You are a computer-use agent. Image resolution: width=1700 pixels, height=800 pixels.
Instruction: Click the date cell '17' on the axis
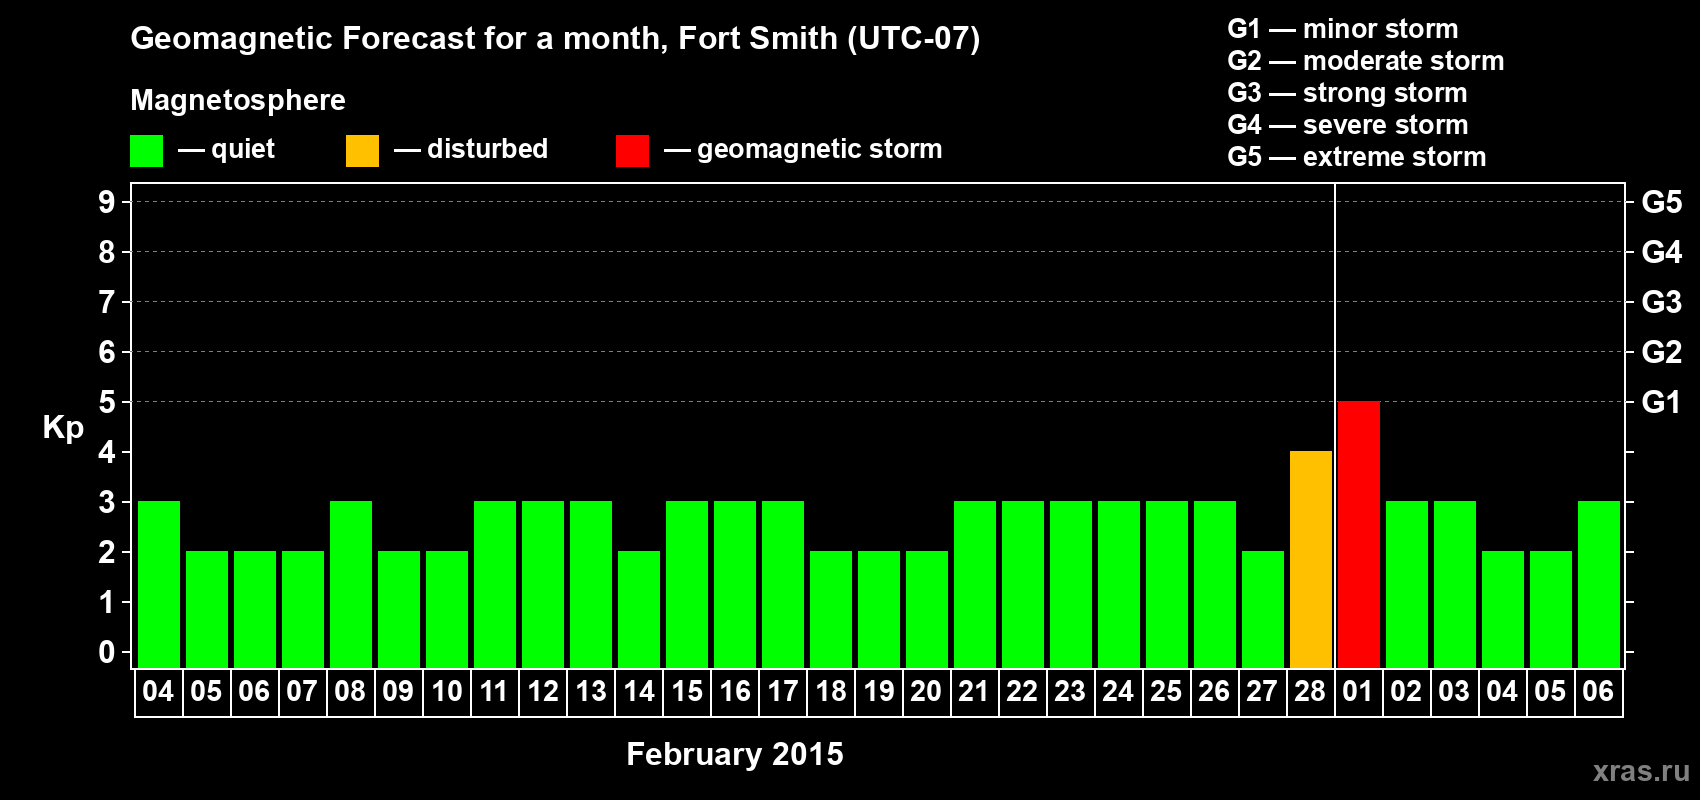[782, 692]
